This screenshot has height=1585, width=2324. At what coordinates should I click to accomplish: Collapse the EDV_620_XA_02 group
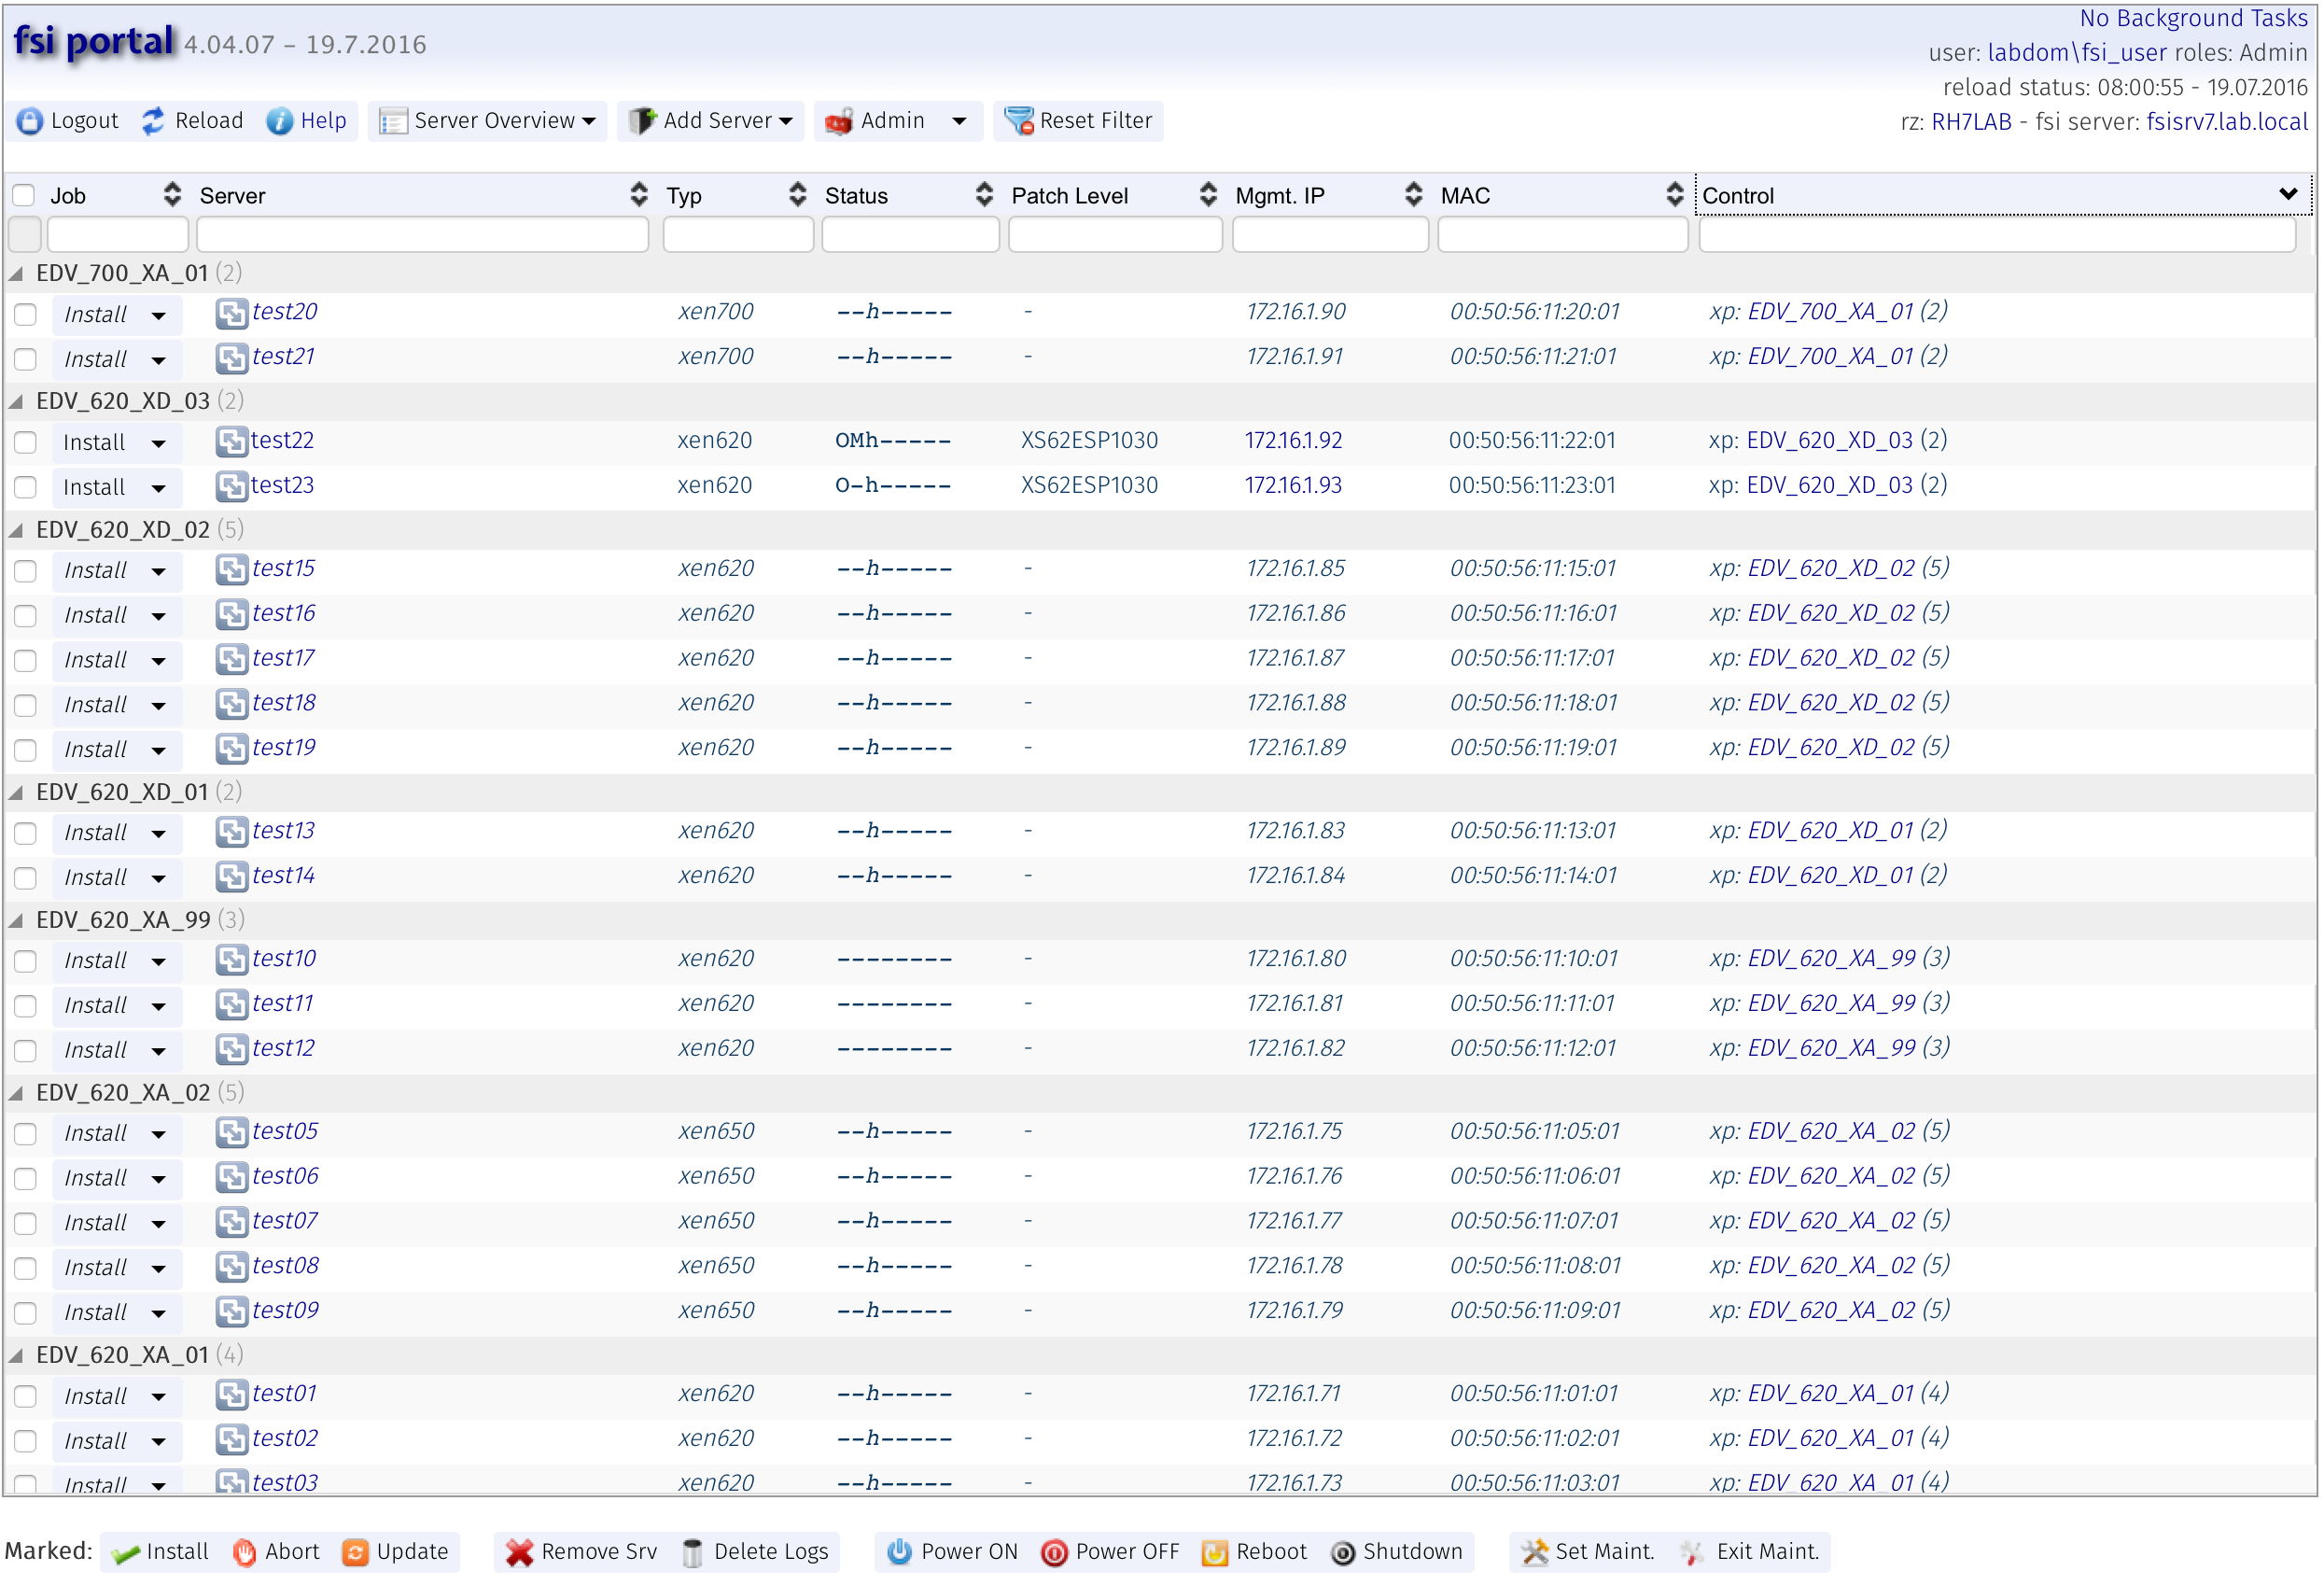[x=16, y=1093]
